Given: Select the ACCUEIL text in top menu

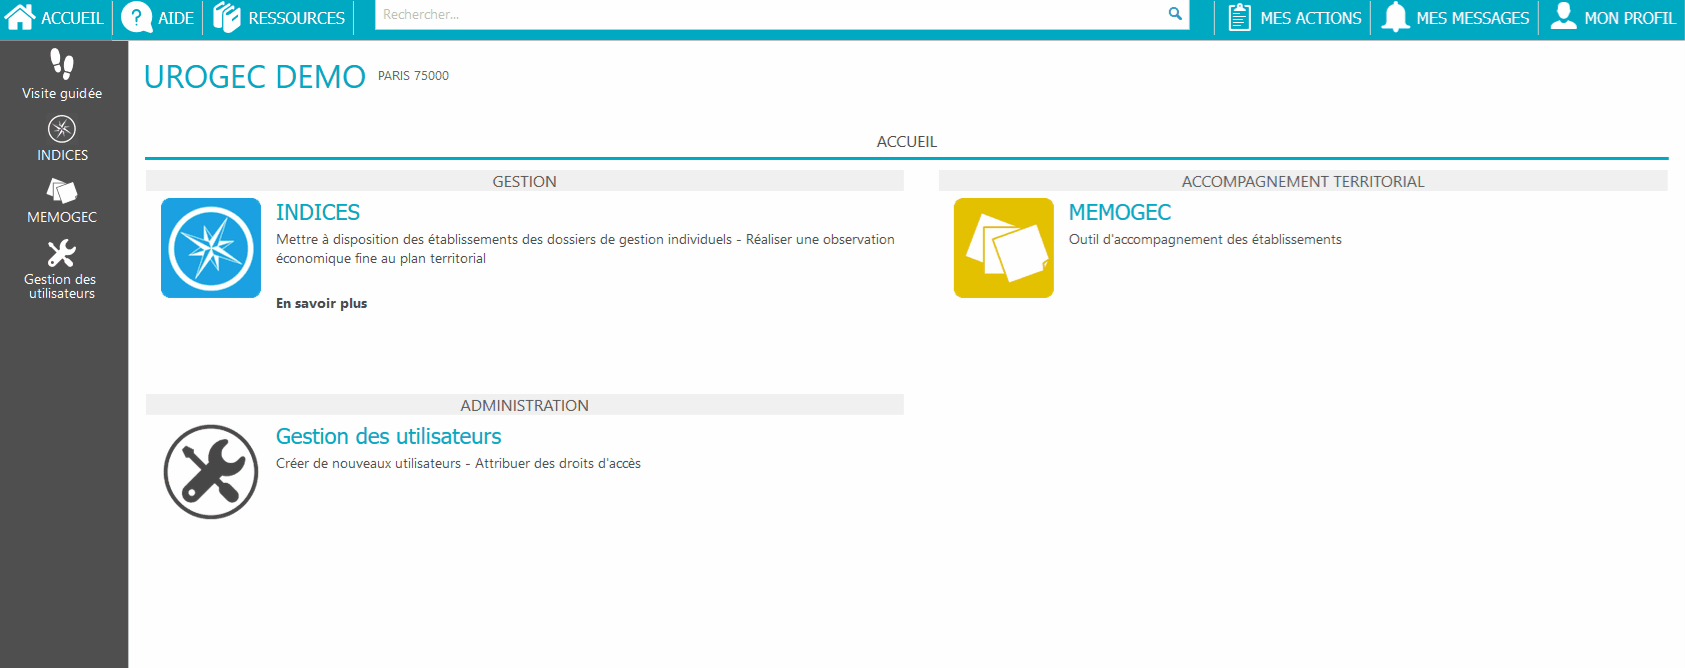Looking at the screenshot, I should pyautogui.click(x=72, y=18).
